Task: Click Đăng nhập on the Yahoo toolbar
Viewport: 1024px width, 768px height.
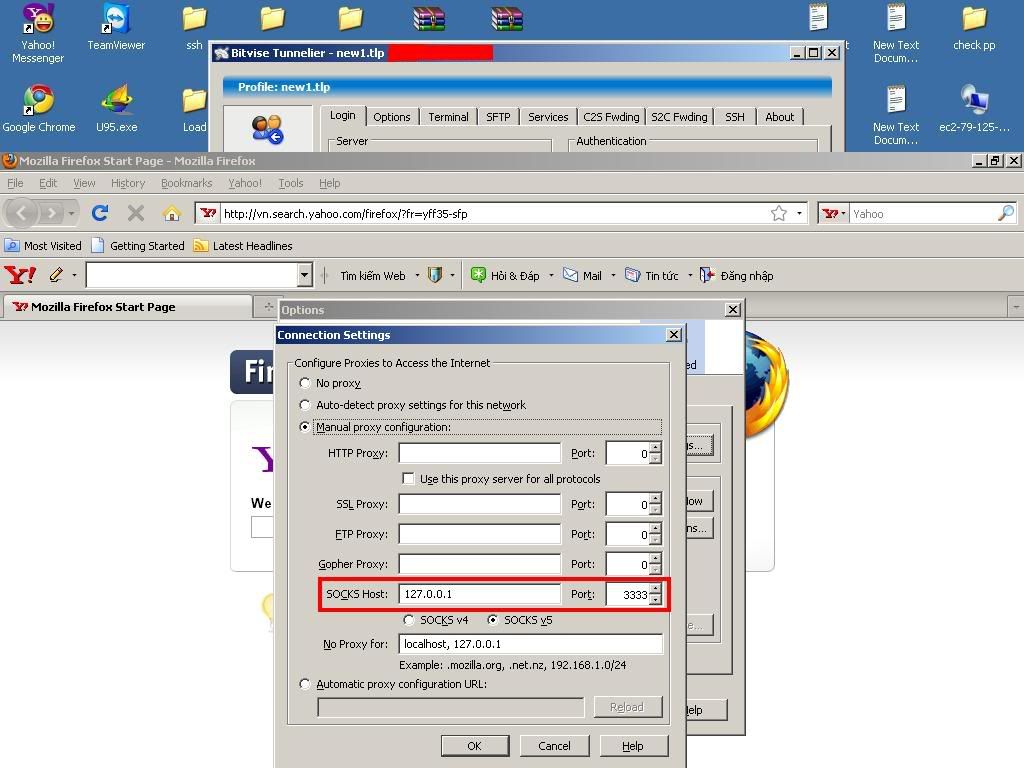Action: tap(736, 276)
